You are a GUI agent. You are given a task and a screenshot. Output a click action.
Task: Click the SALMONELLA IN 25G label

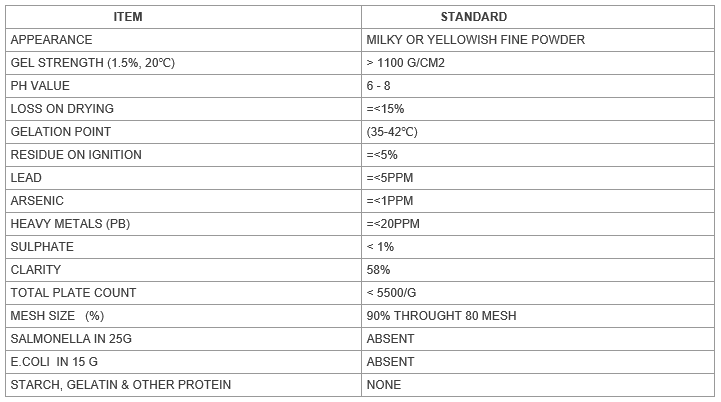click(x=71, y=339)
